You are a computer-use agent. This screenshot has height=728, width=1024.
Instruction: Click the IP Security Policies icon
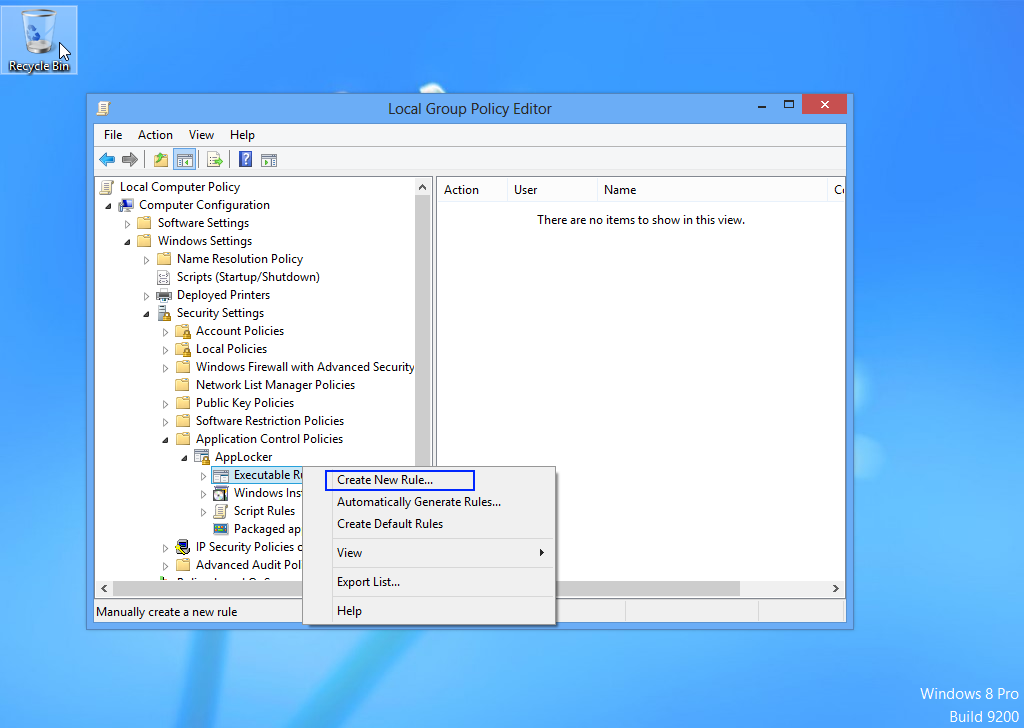click(x=183, y=547)
